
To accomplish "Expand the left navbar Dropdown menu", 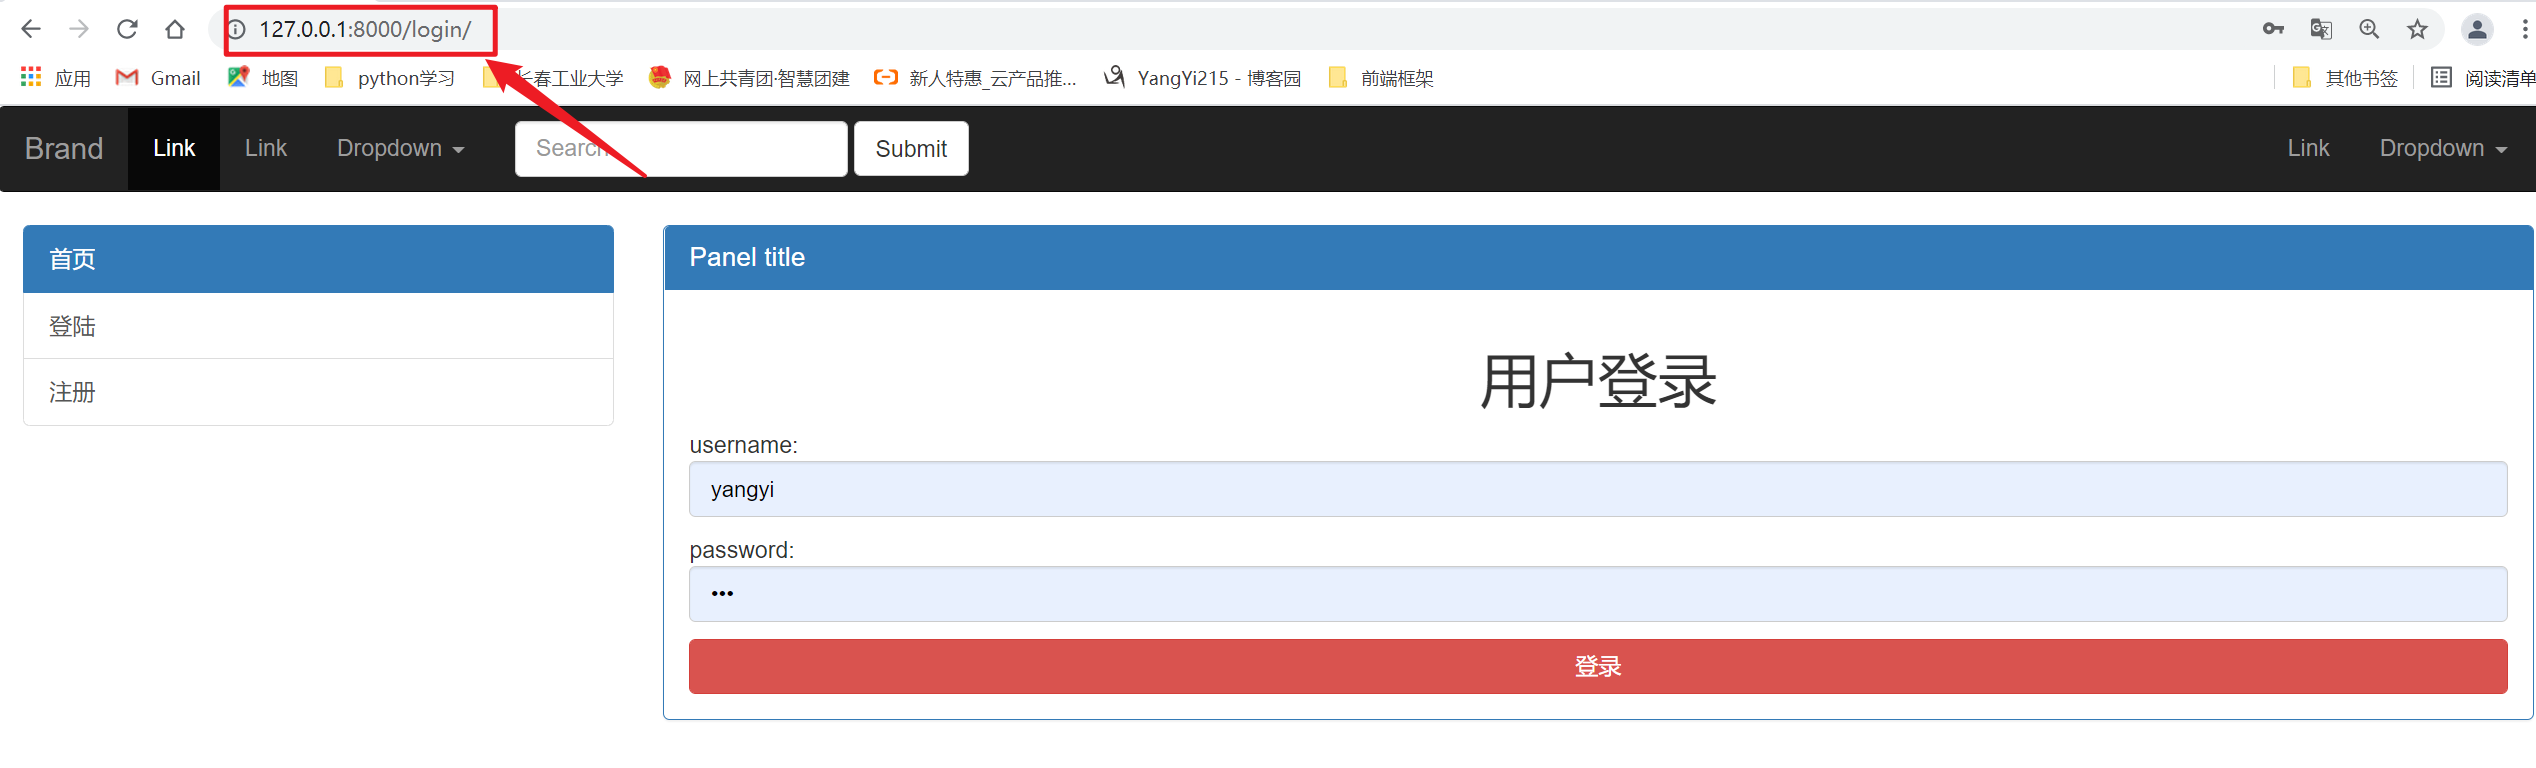I will click(400, 148).
